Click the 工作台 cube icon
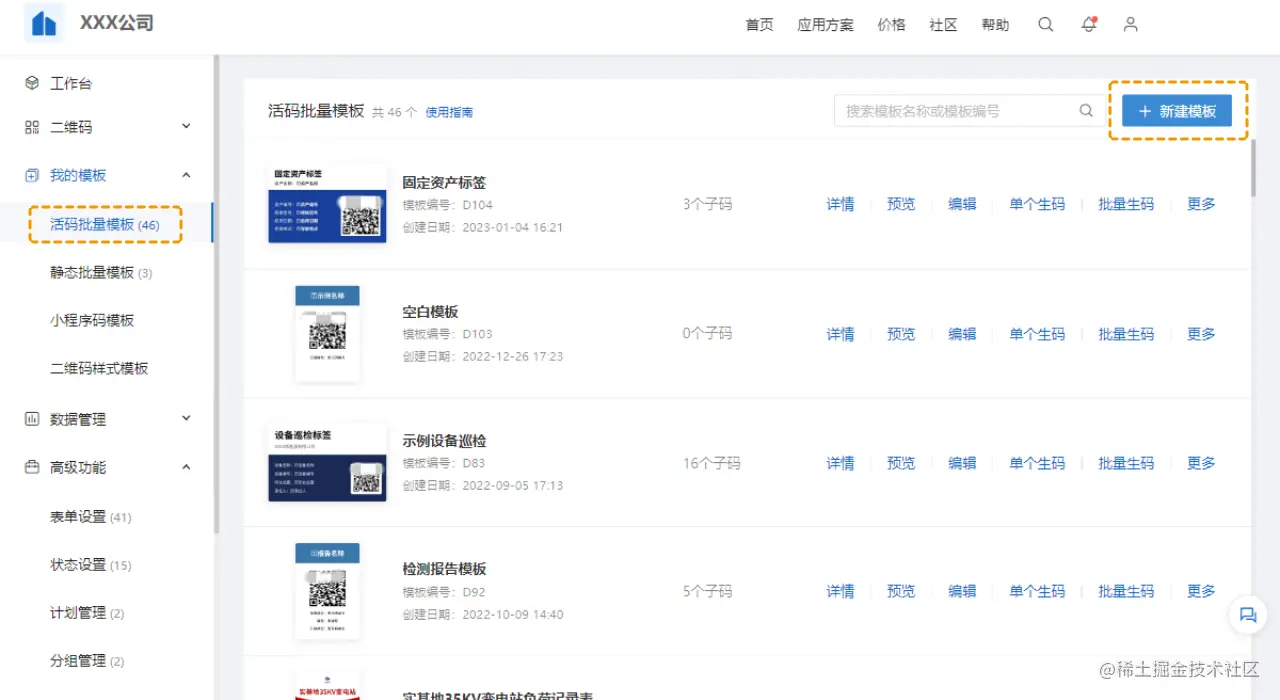 tap(32, 83)
